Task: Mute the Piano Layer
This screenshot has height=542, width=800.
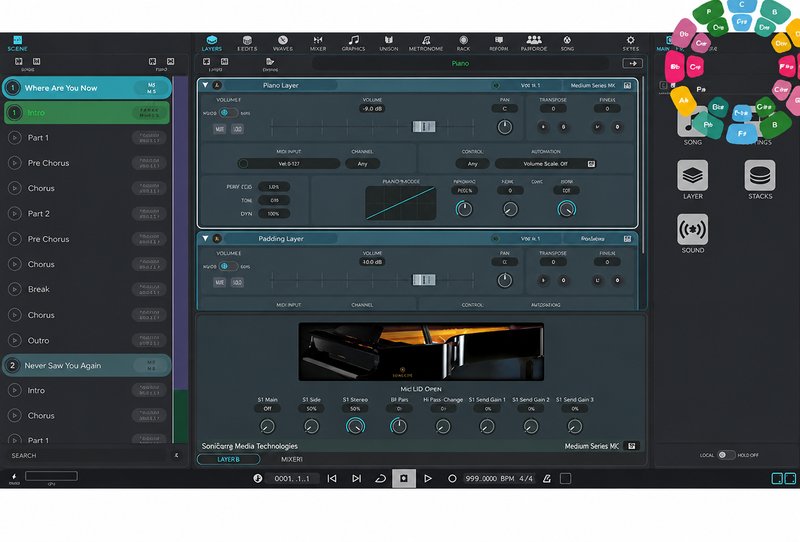Action: (219, 129)
